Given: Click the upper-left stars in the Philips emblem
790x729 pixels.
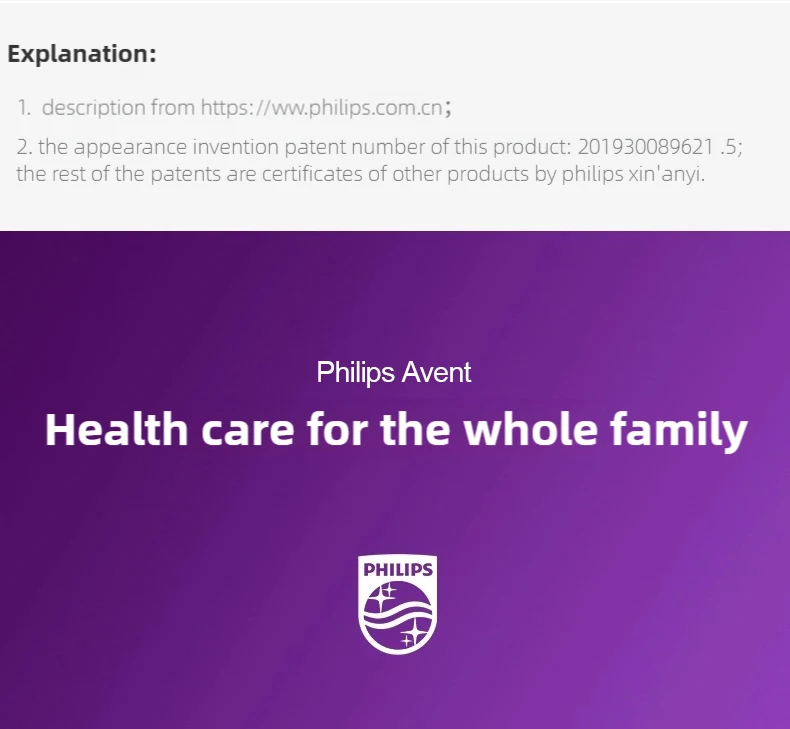Looking at the screenshot, I should tap(383, 595).
